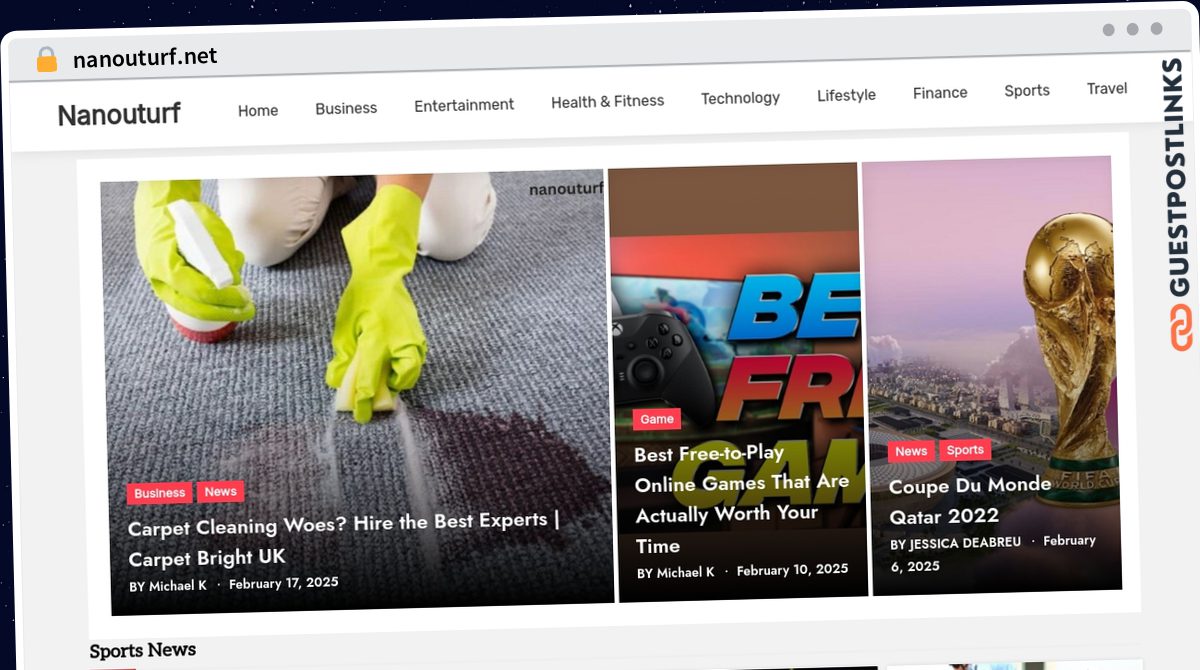This screenshot has width=1200, height=670.
Task: Open the Lifestyle menu item
Action: click(846, 95)
